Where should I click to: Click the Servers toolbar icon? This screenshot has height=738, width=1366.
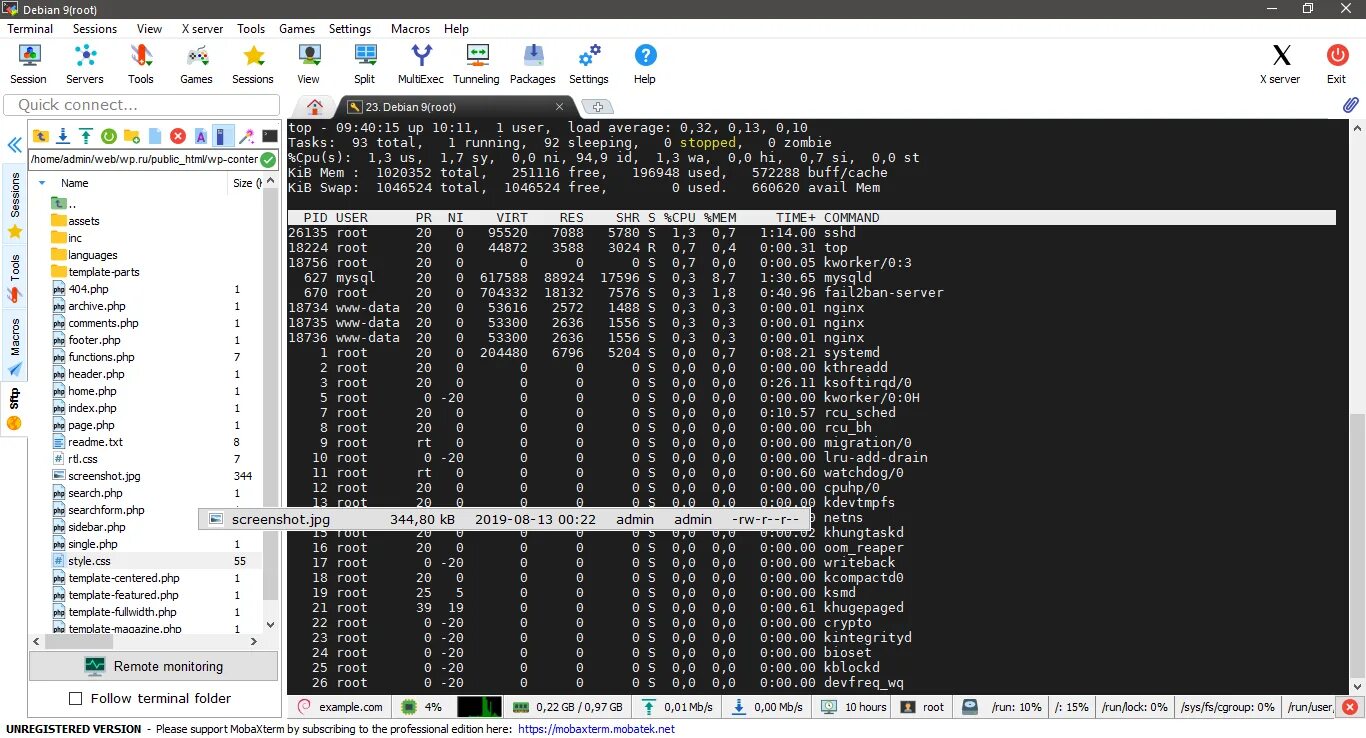tap(85, 64)
